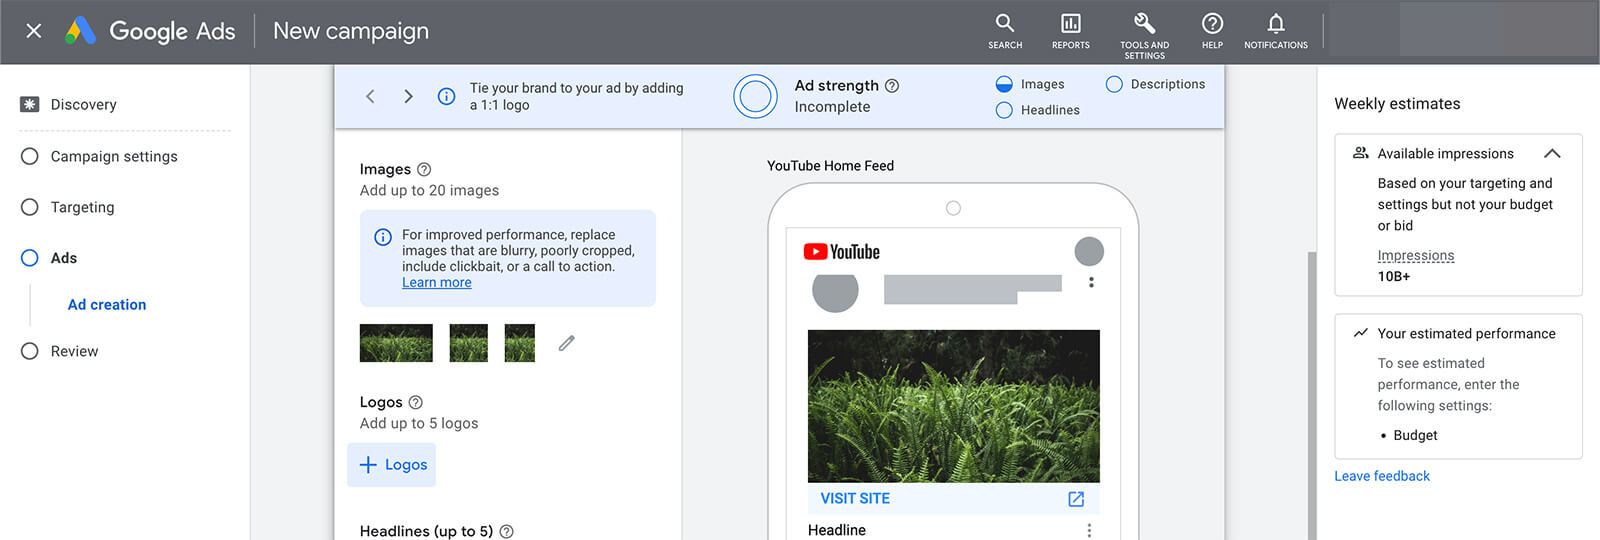This screenshot has height=540, width=1600.
Task: Select the narrow portrait fern thumbnail
Action: (520, 343)
